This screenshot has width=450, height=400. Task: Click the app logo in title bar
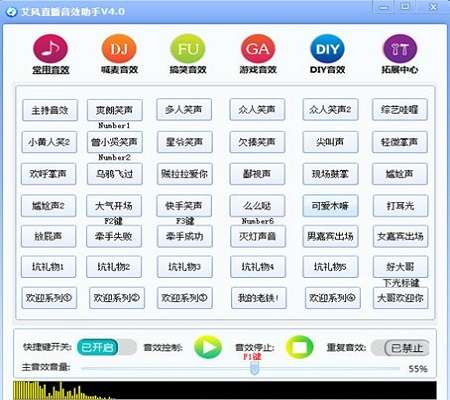11,12
